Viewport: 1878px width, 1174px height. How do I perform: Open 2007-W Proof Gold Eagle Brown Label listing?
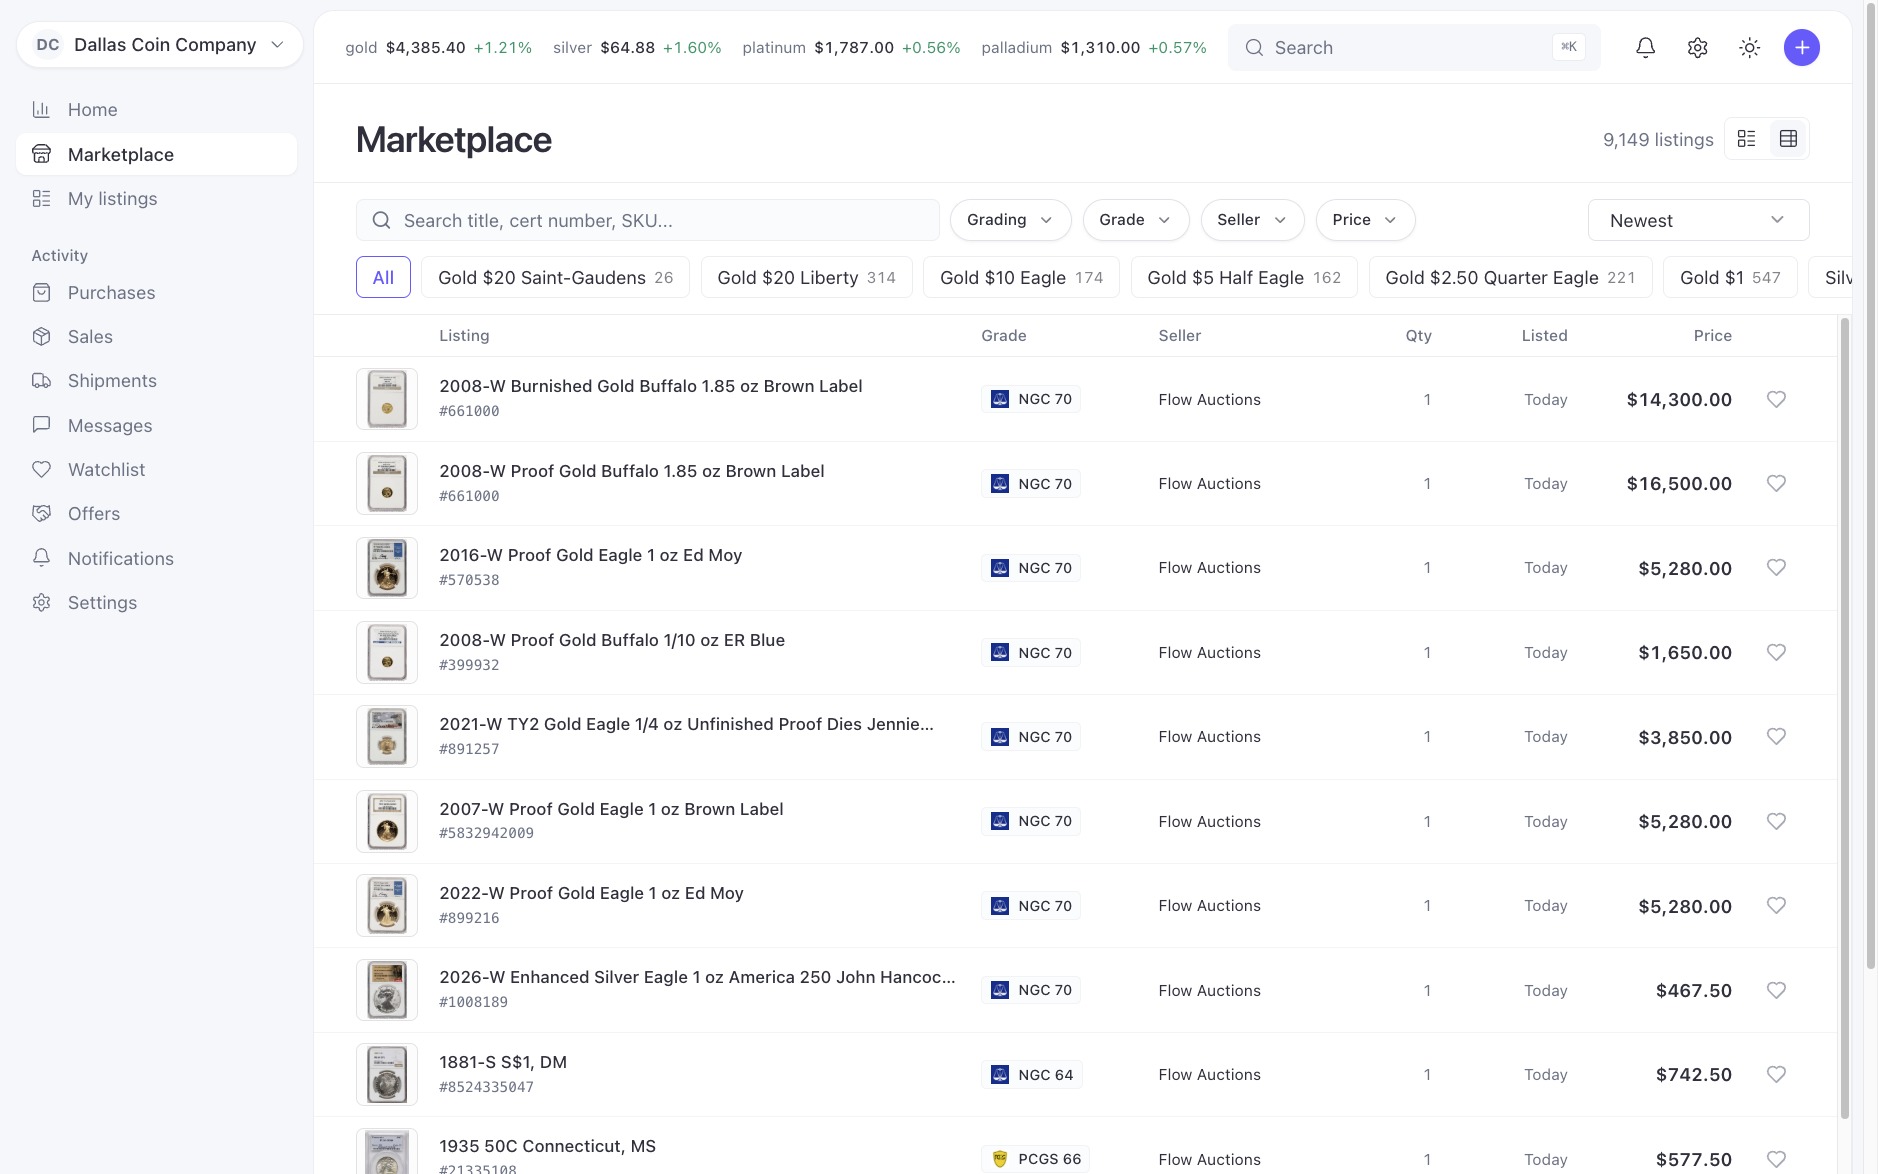(x=611, y=809)
